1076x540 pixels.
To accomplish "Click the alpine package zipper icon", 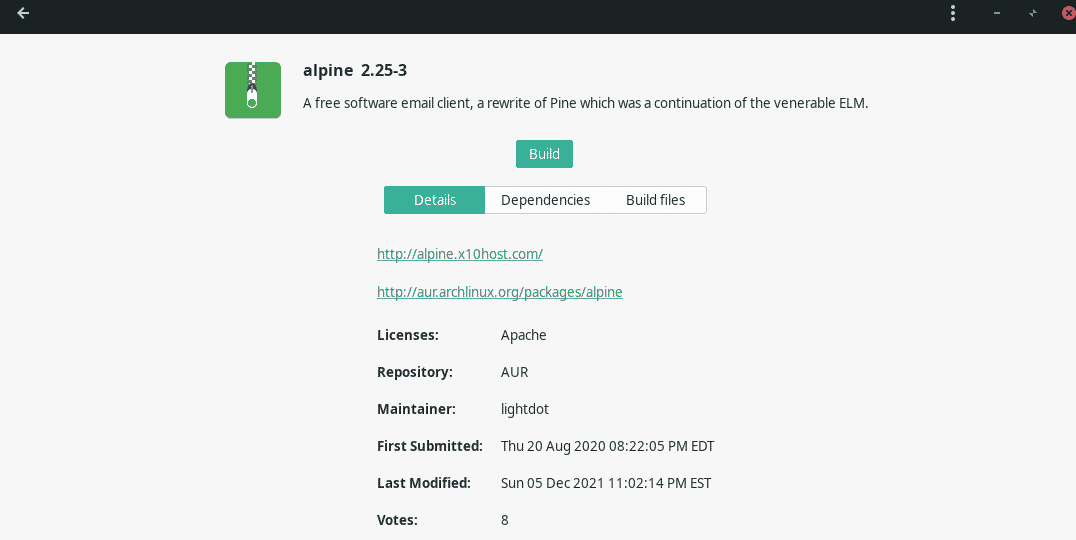I will (x=253, y=90).
